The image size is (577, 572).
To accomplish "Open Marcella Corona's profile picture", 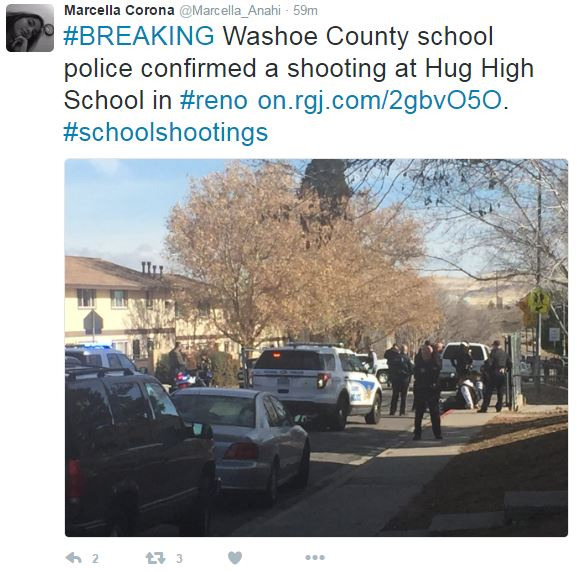I will point(30,28).
